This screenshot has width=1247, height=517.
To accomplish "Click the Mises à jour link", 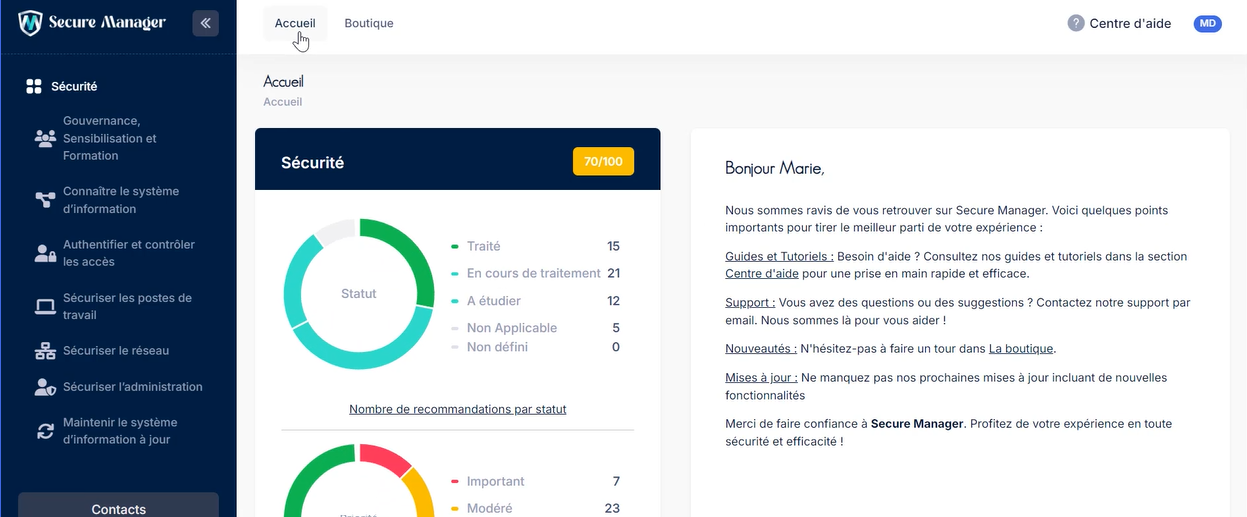I will point(761,378).
